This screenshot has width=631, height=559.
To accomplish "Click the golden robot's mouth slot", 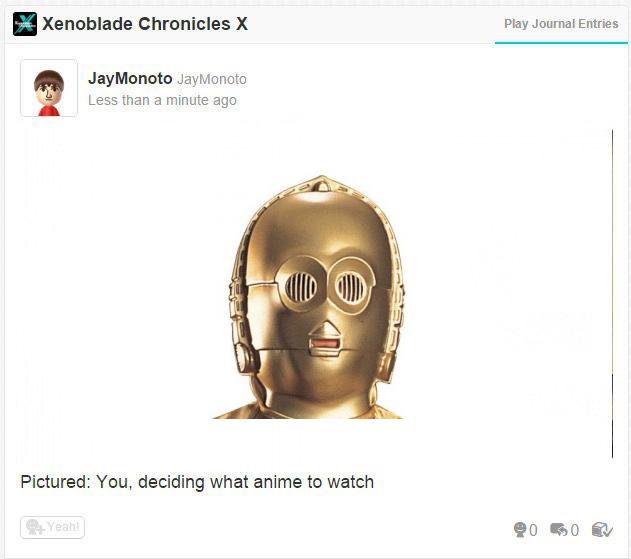I will 324,344.
